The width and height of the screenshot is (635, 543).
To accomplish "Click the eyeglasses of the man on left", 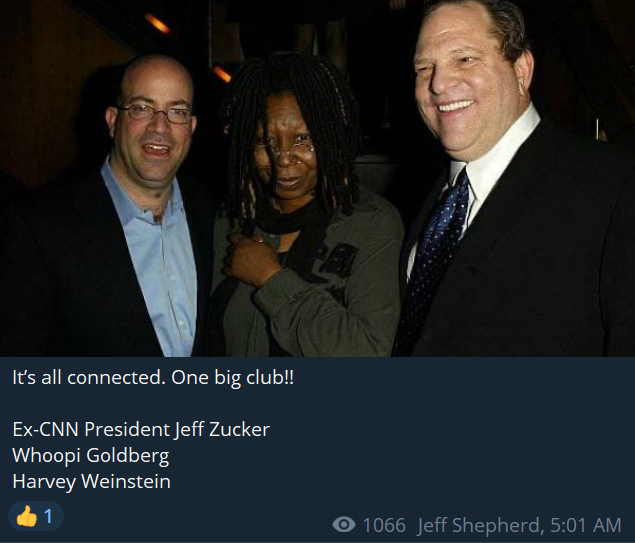I will [x=158, y=113].
